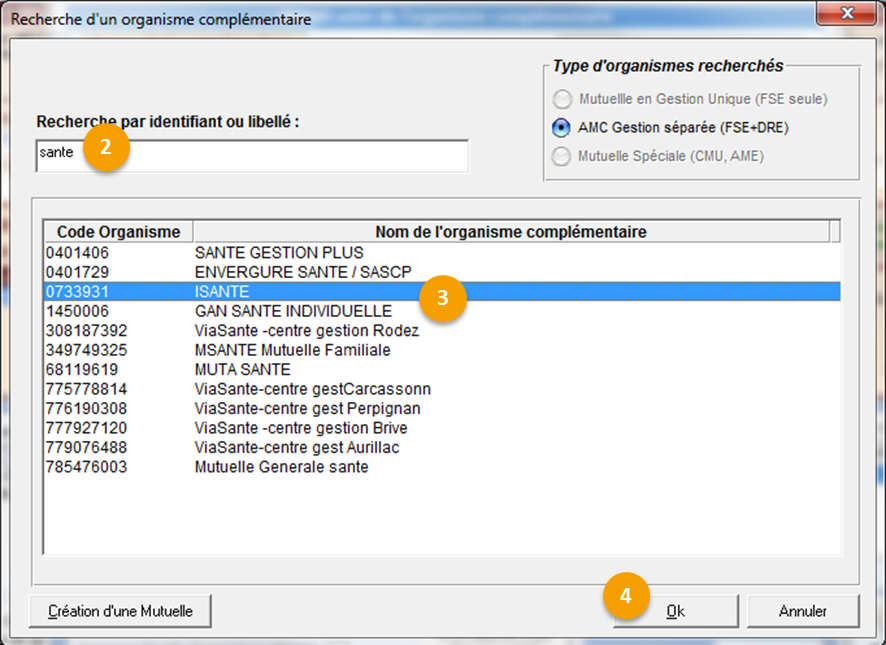886x645 pixels.
Task: Select Mutuelle en Gestion Unique radio button
Action: pyautogui.click(x=563, y=99)
